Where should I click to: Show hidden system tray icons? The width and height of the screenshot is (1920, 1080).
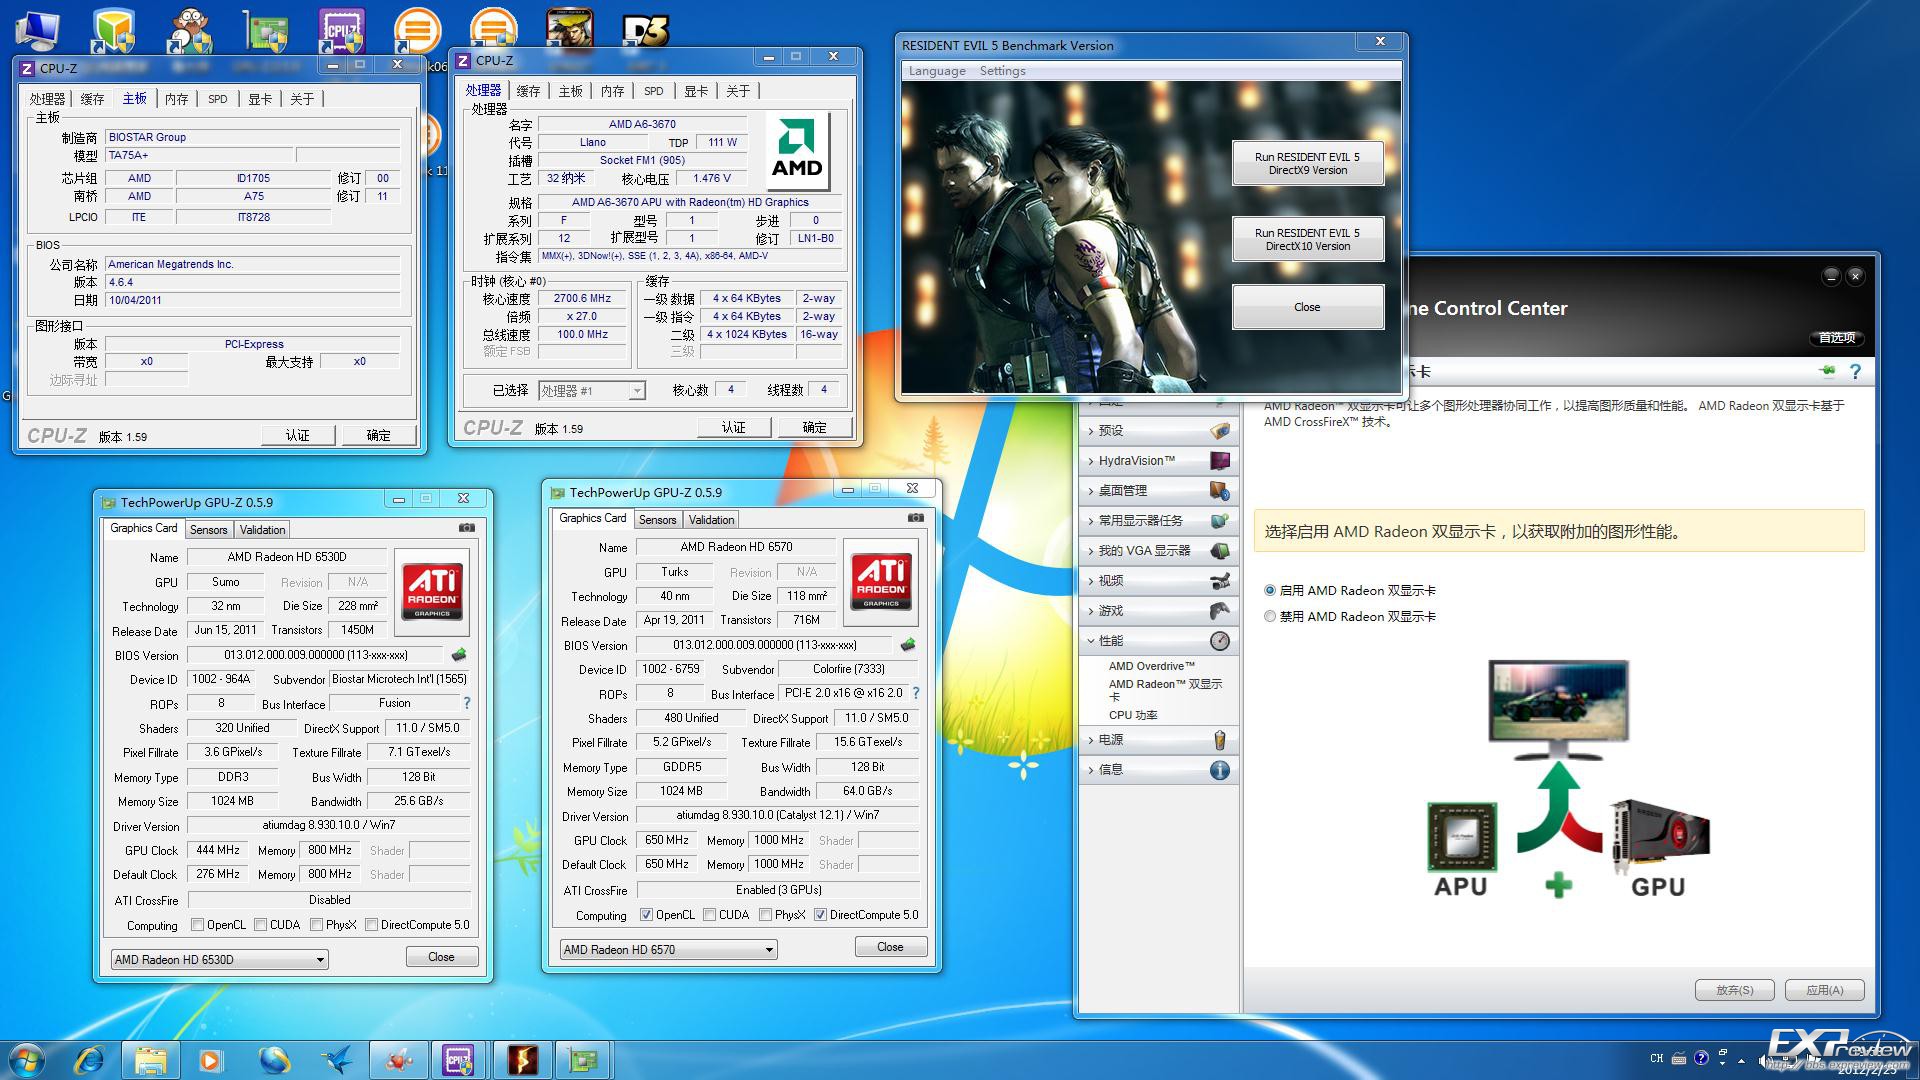1741,1059
